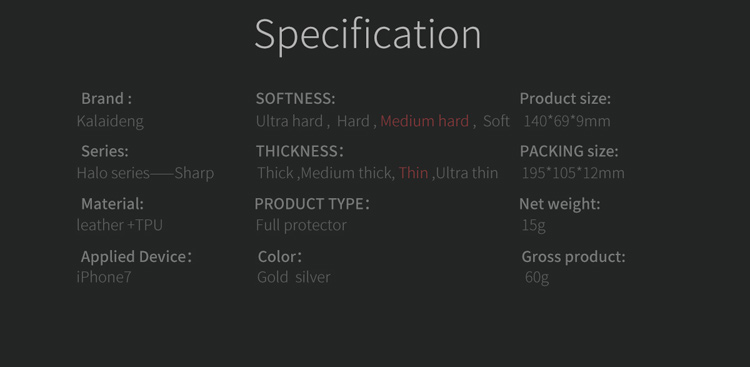Click the SOFTNESS label
This screenshot has height=367, width=750.
(296, 99)
